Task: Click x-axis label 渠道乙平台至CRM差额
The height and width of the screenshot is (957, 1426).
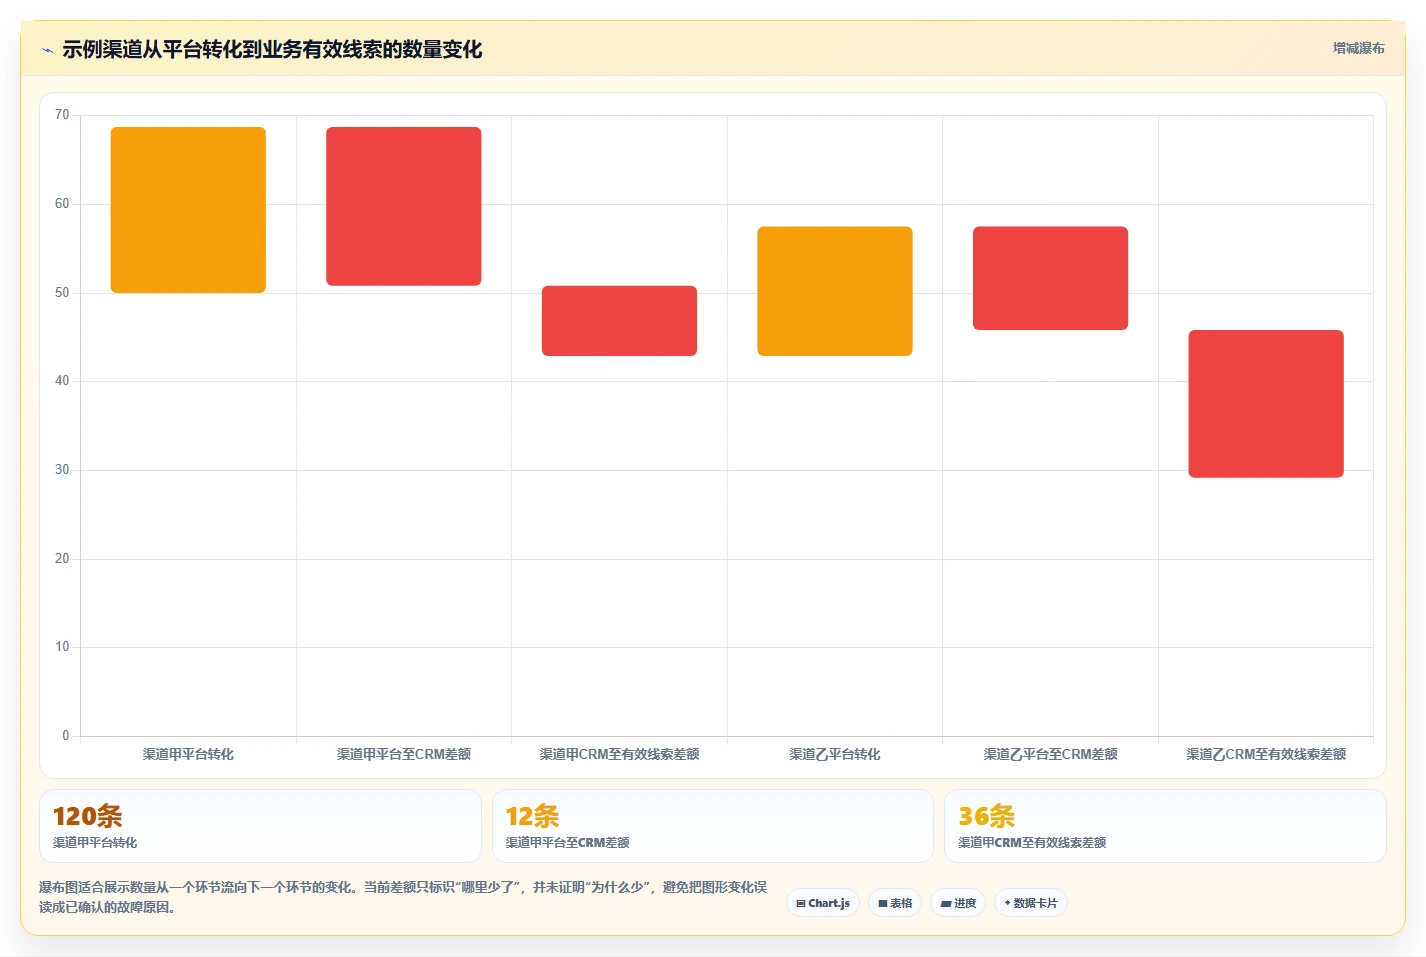Action: 1050,754
